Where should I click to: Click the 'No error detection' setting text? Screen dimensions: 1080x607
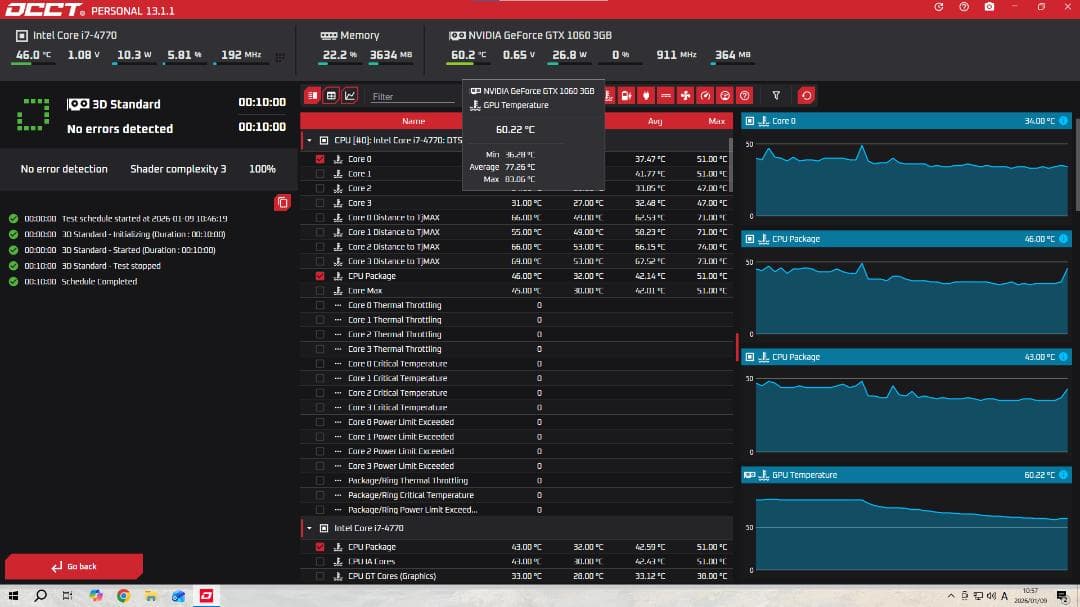(64, 169)
